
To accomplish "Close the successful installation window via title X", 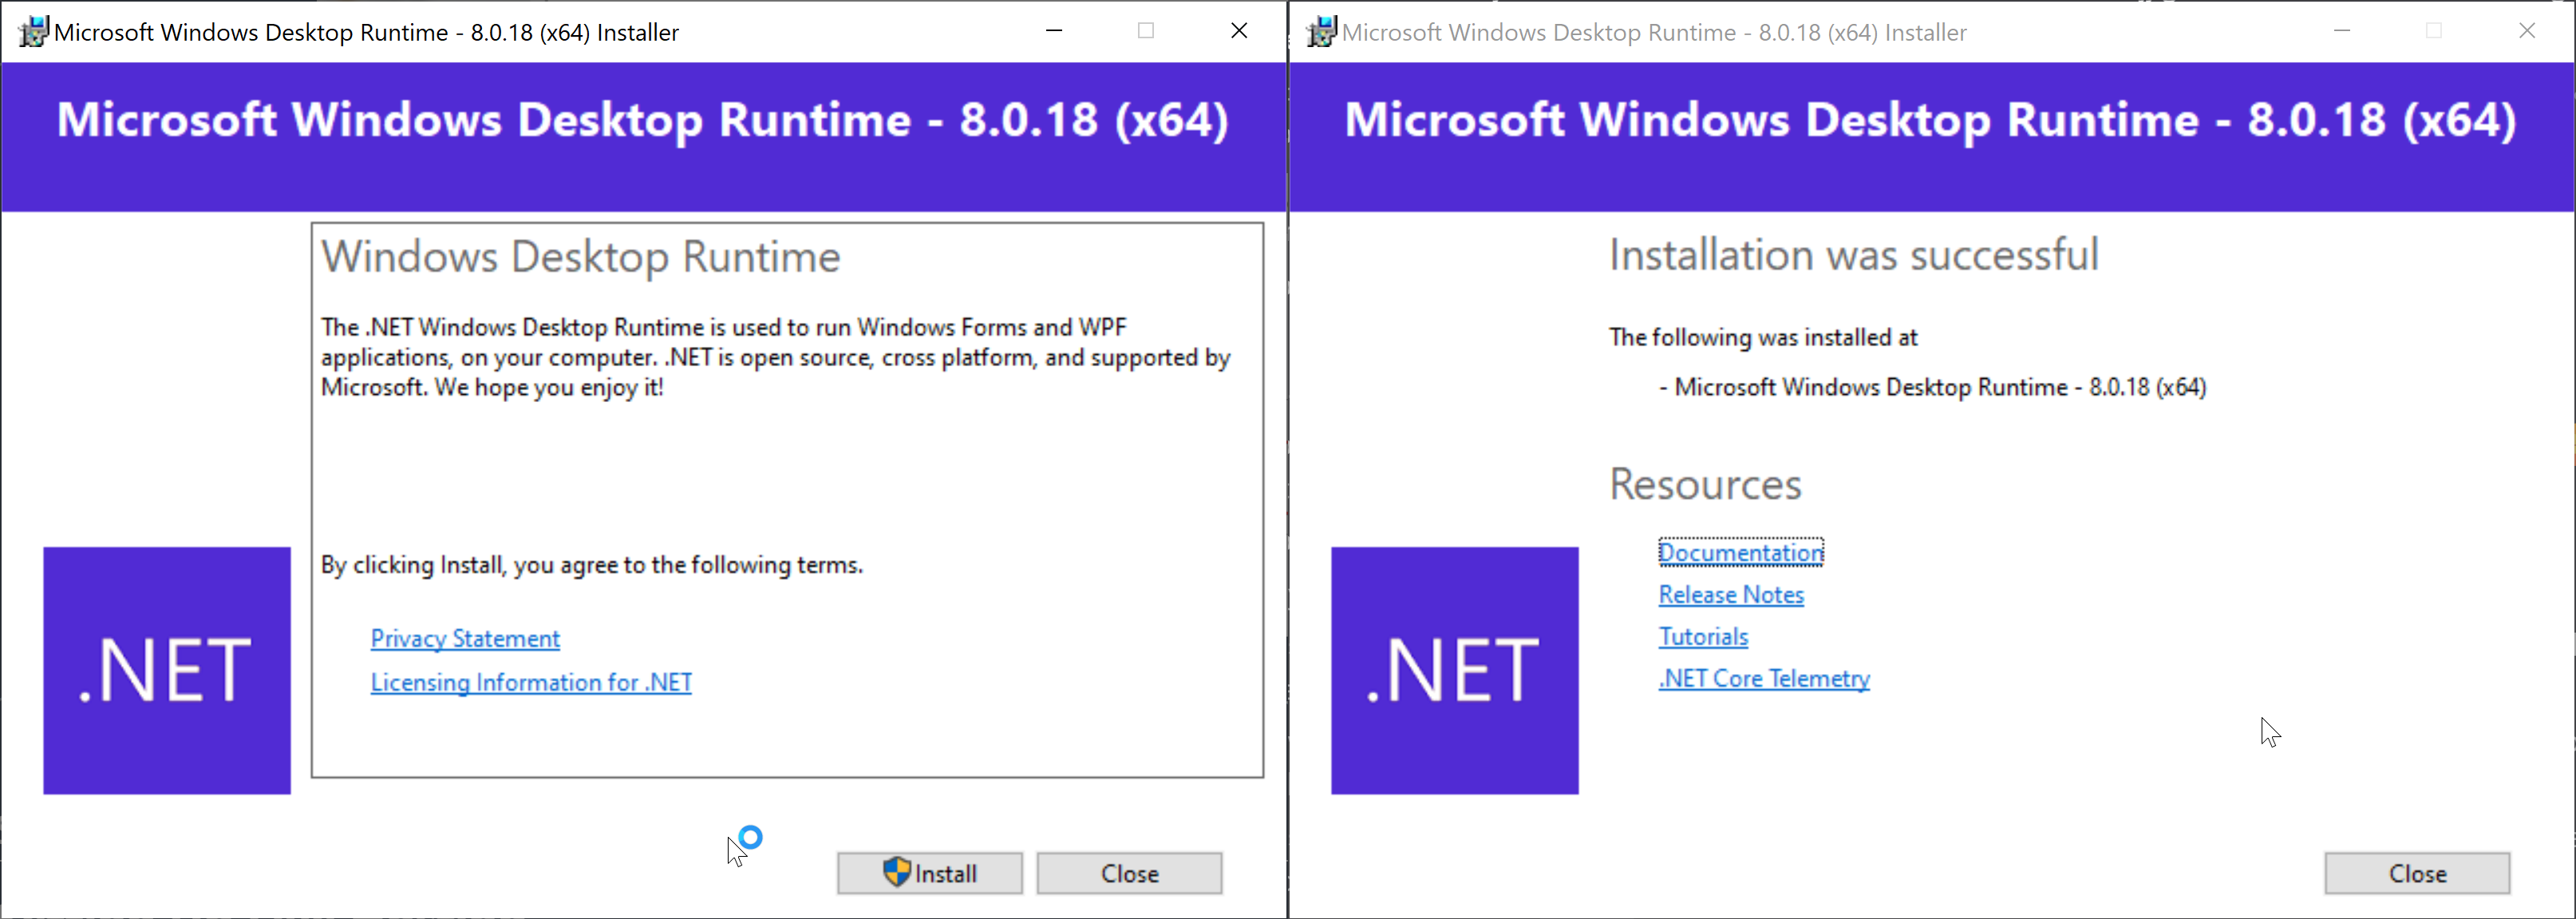I will point(2527,31).
